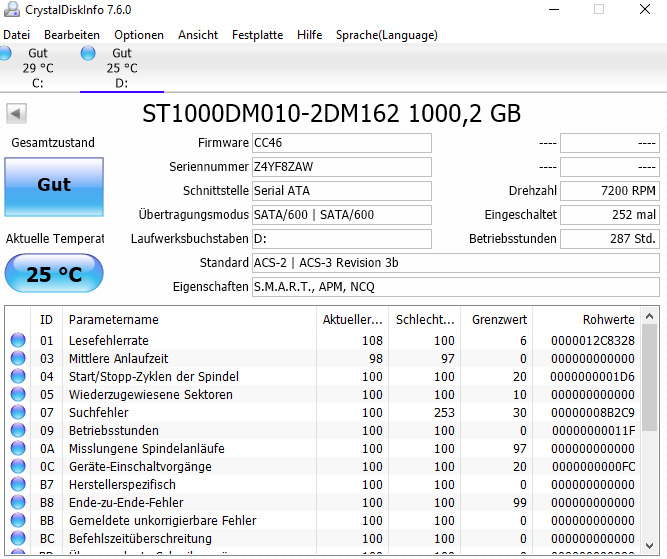Viewport: 667px width, 559px height.
Task: Click the Schnittstelle field Serial ATA
Action: tap(342, 191)
